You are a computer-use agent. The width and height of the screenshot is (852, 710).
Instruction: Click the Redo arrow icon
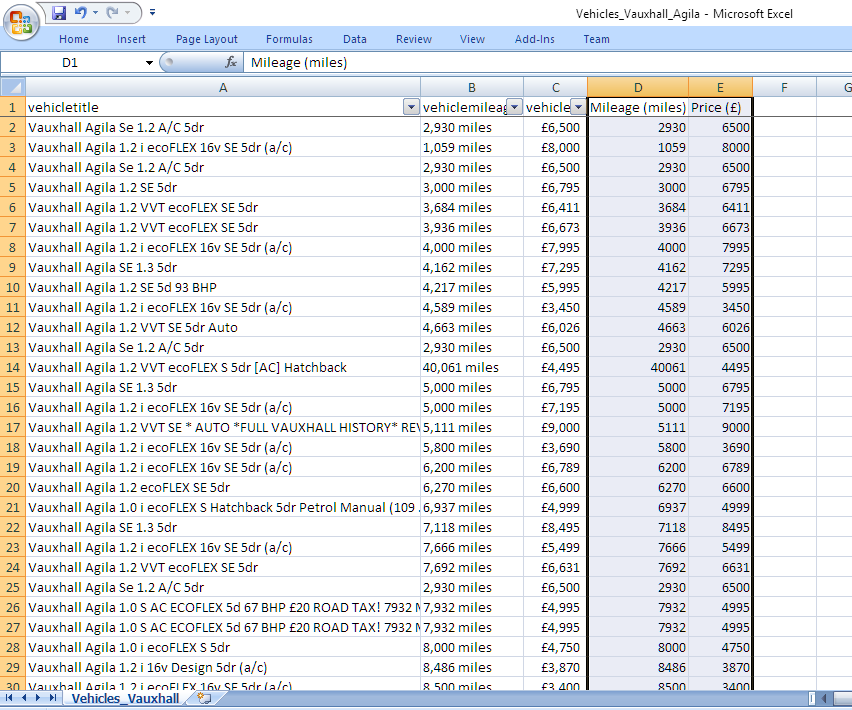[x=112, y=13]
